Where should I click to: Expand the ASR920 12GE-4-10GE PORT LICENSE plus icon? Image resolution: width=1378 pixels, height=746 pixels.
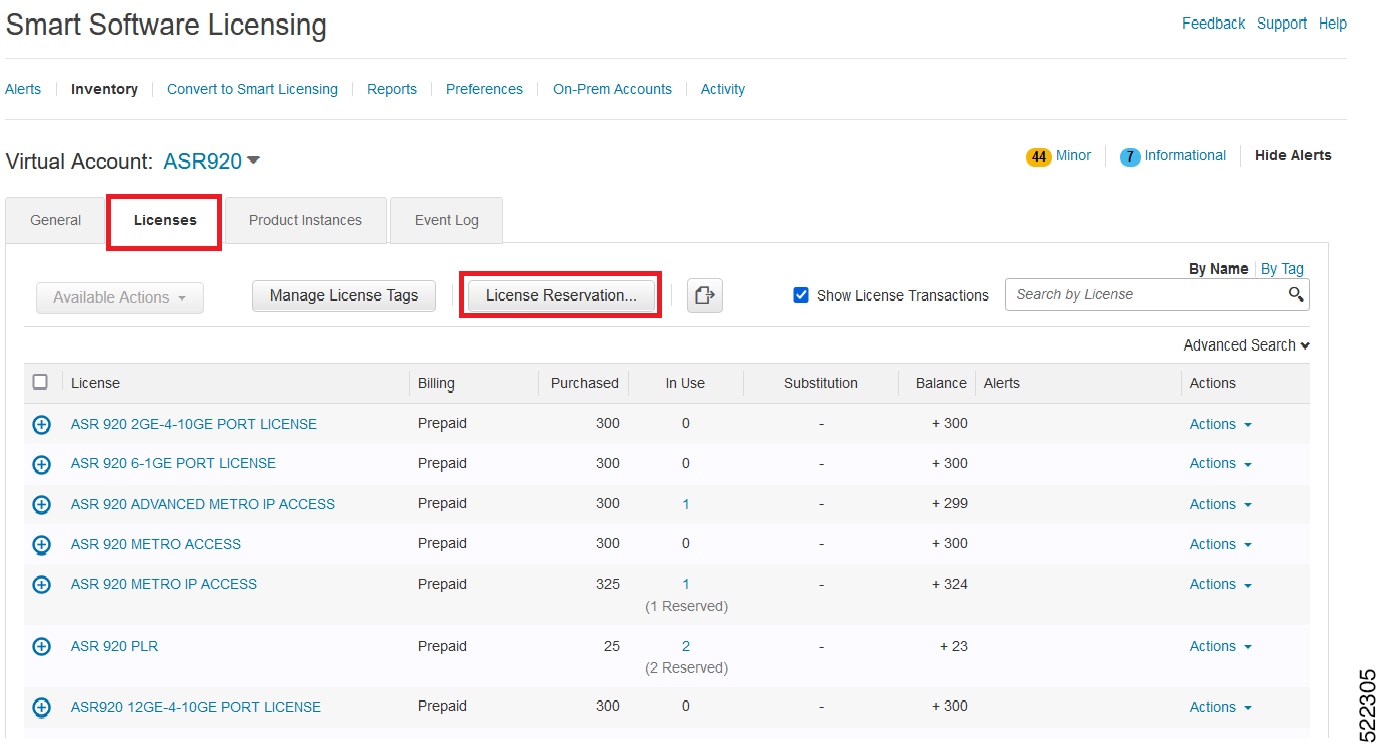tap(41, 708)
